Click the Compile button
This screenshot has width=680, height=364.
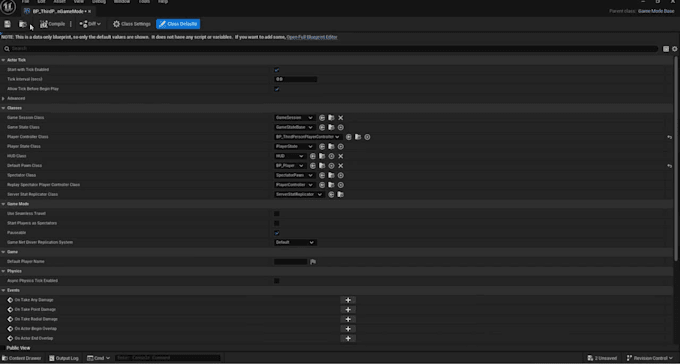pos(52,24)
